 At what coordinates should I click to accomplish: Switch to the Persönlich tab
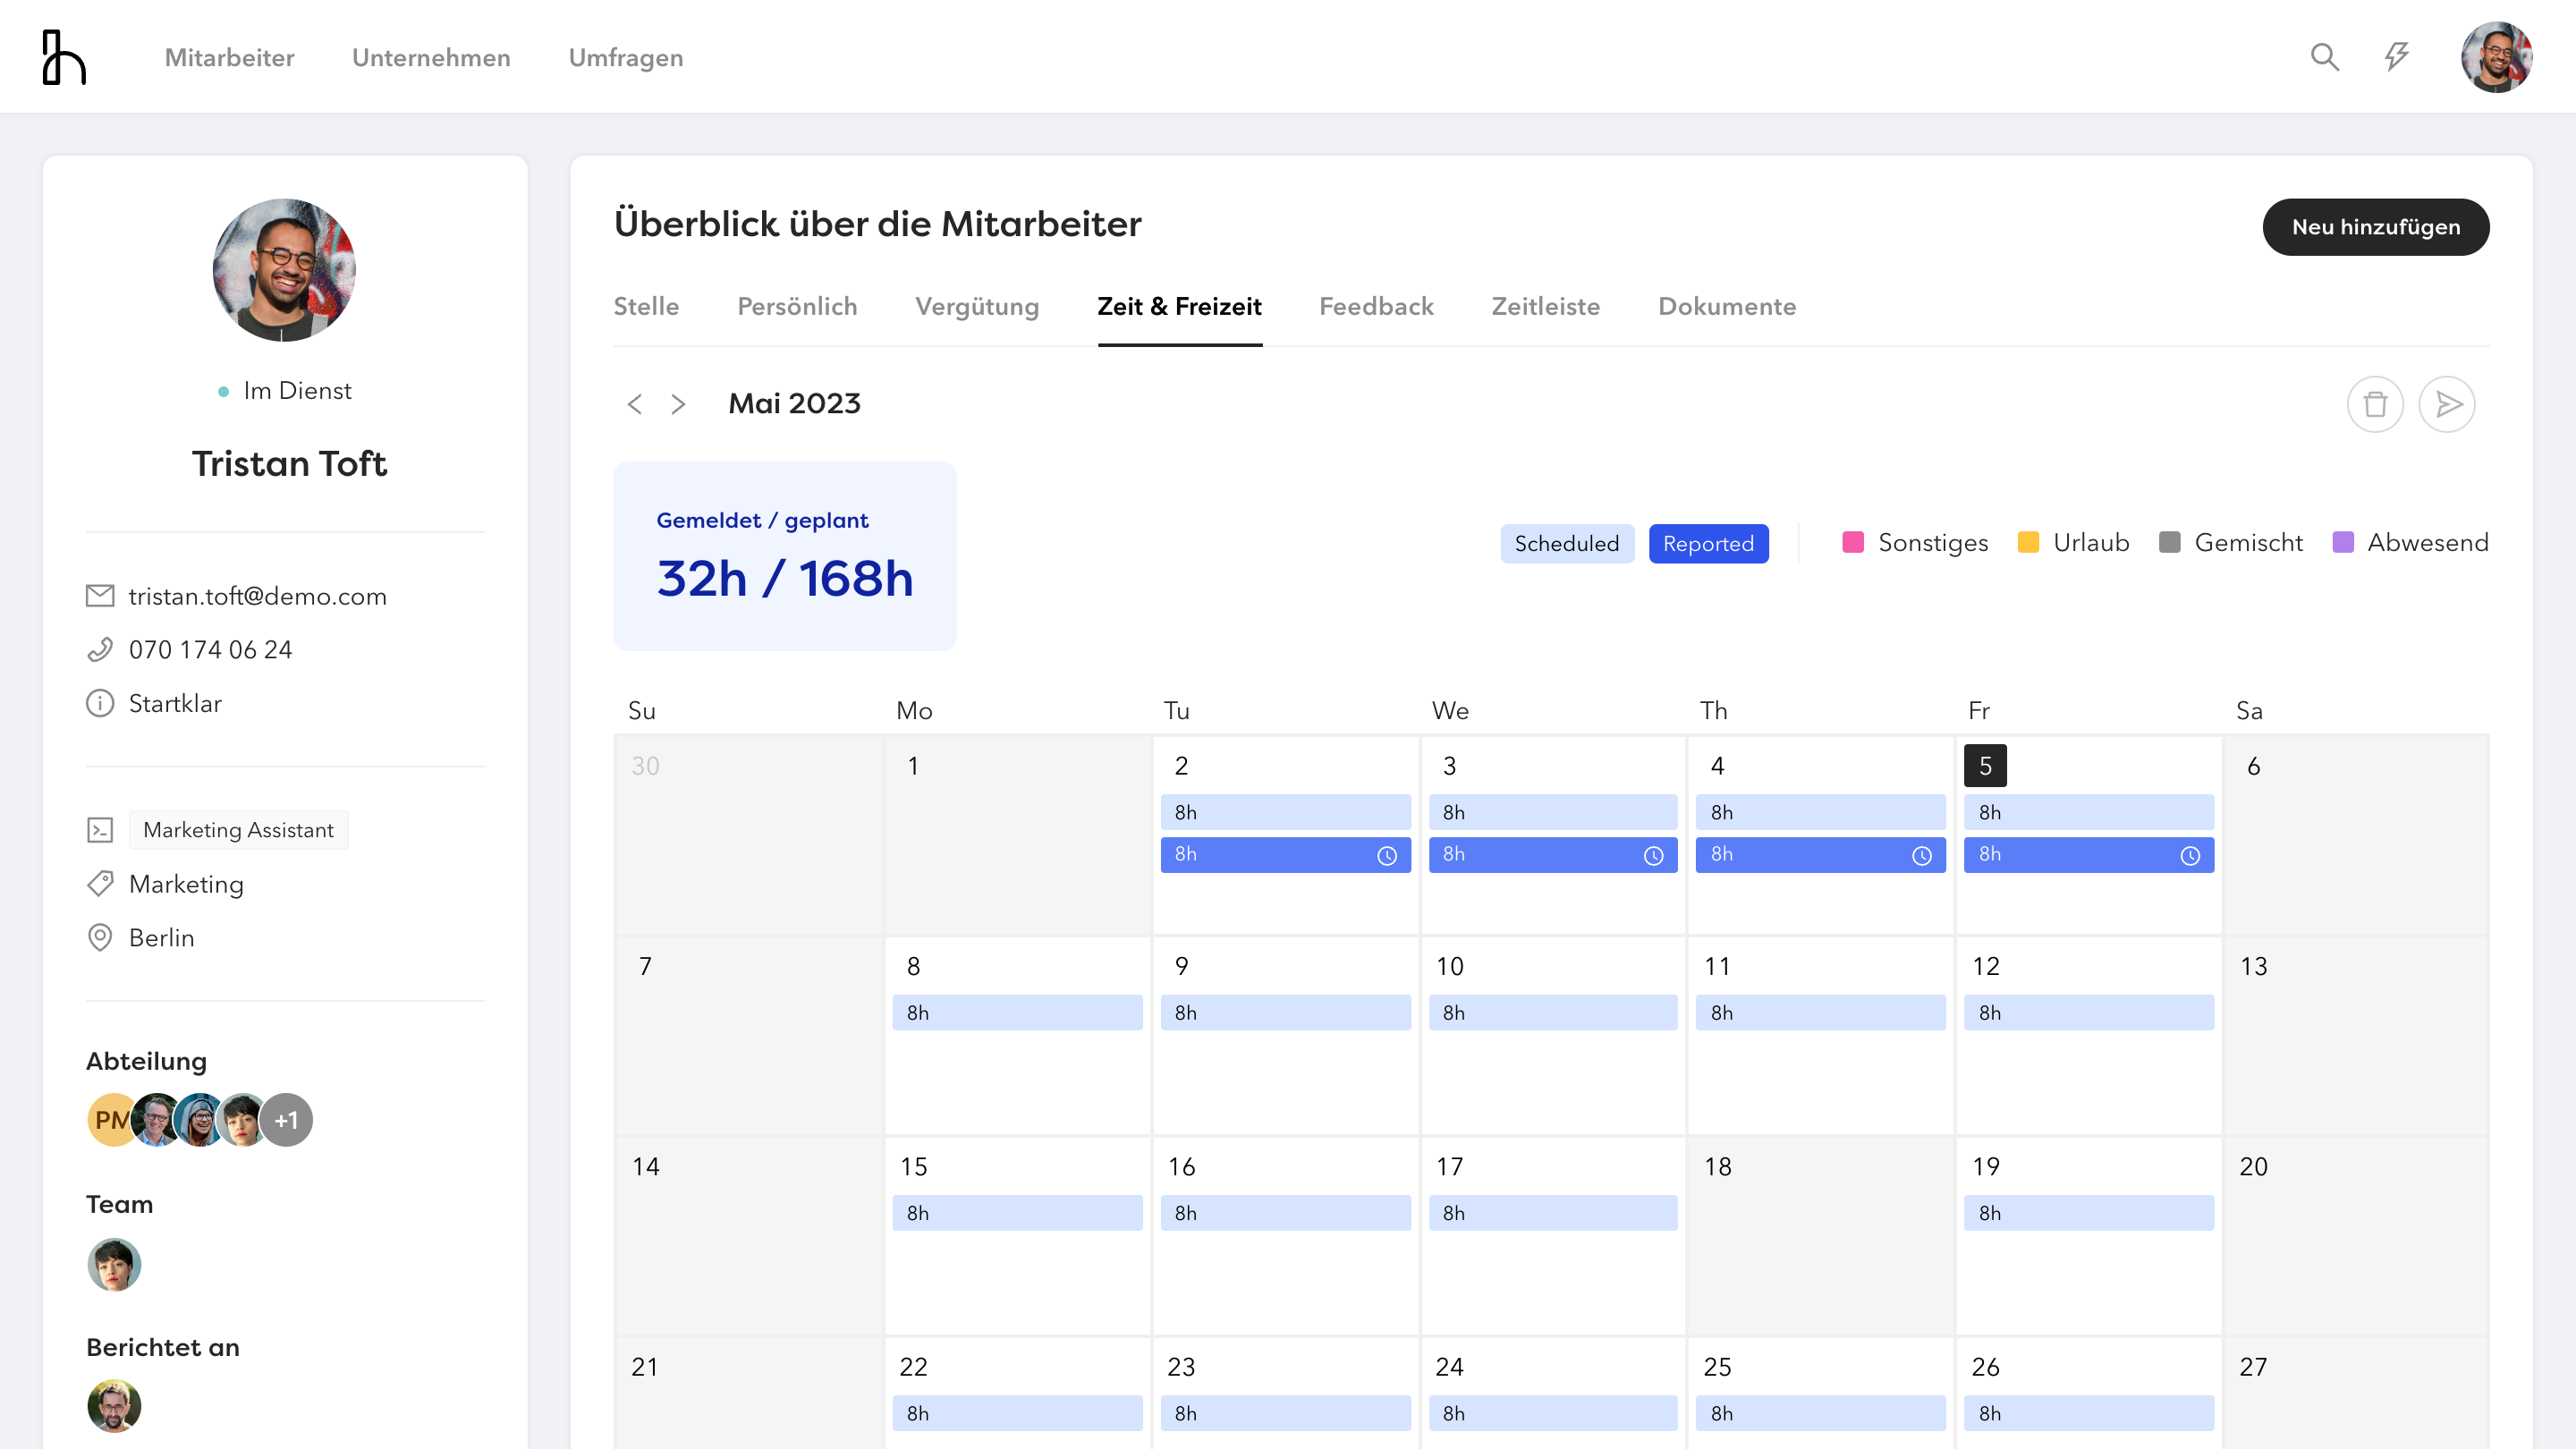797,306
